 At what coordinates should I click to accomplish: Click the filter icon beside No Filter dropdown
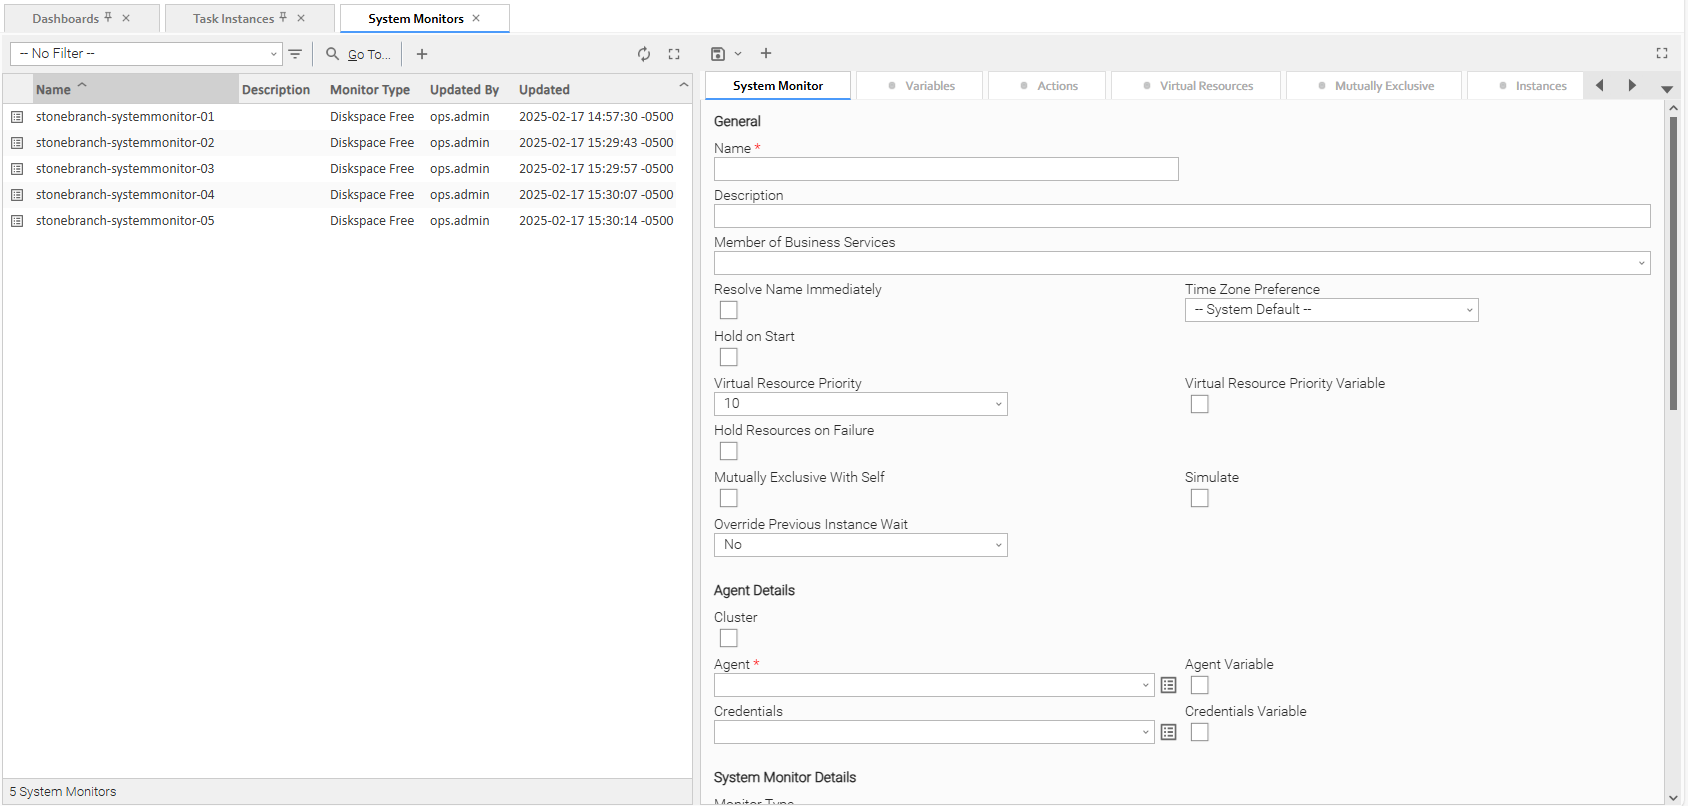coord(295,54)
